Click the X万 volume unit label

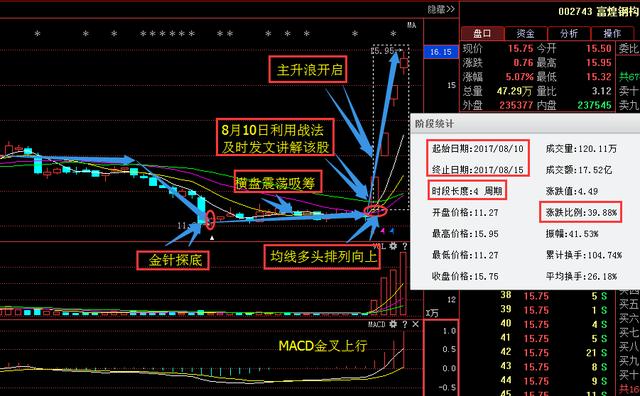[x=432, y=313]
